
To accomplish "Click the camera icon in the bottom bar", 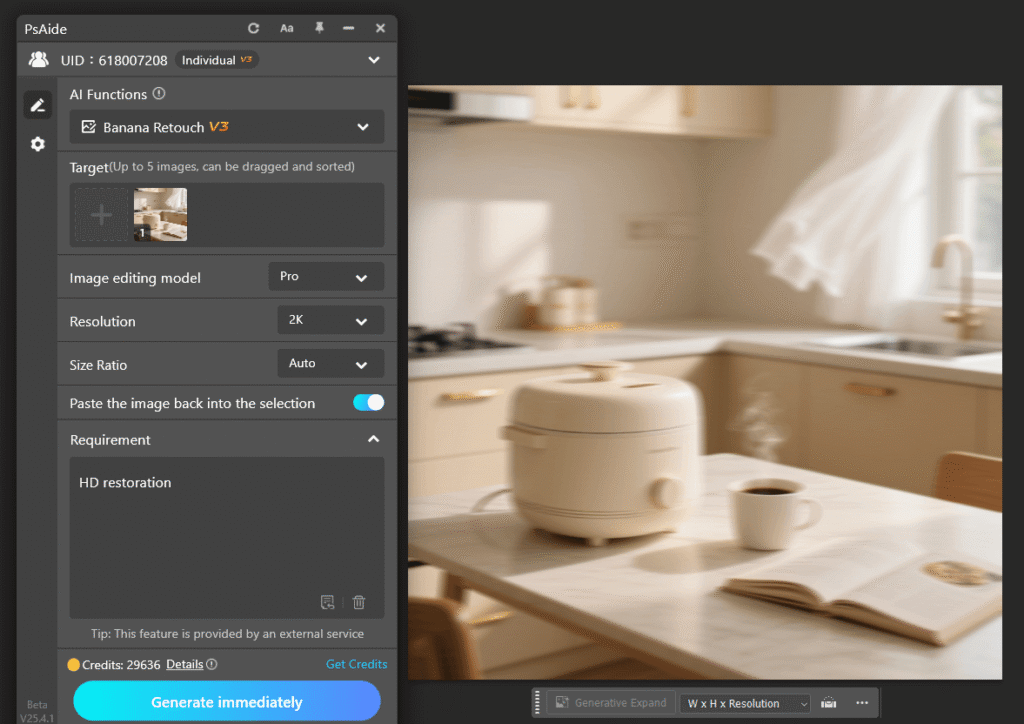I will click(x=828, y=702).
